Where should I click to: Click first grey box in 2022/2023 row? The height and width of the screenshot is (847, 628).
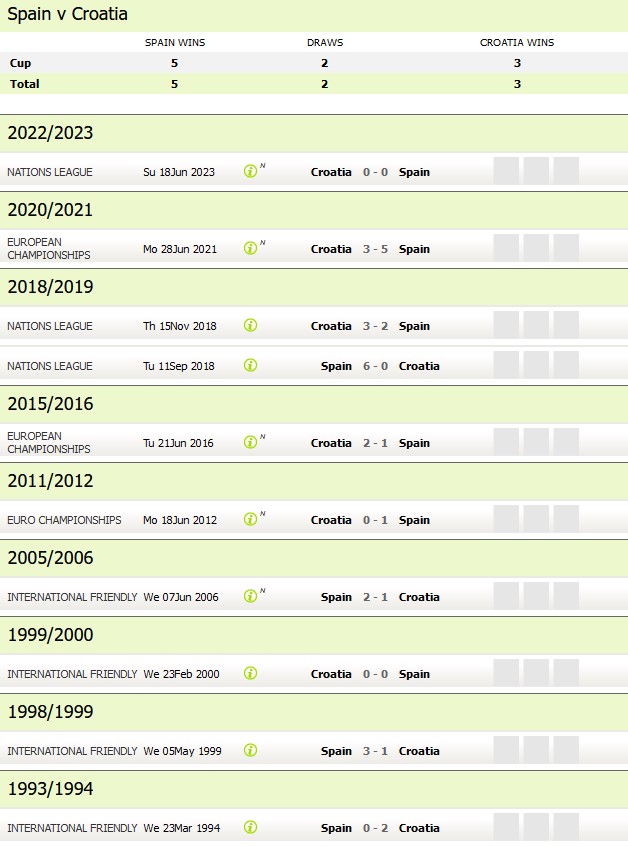(x=506, y=171)
